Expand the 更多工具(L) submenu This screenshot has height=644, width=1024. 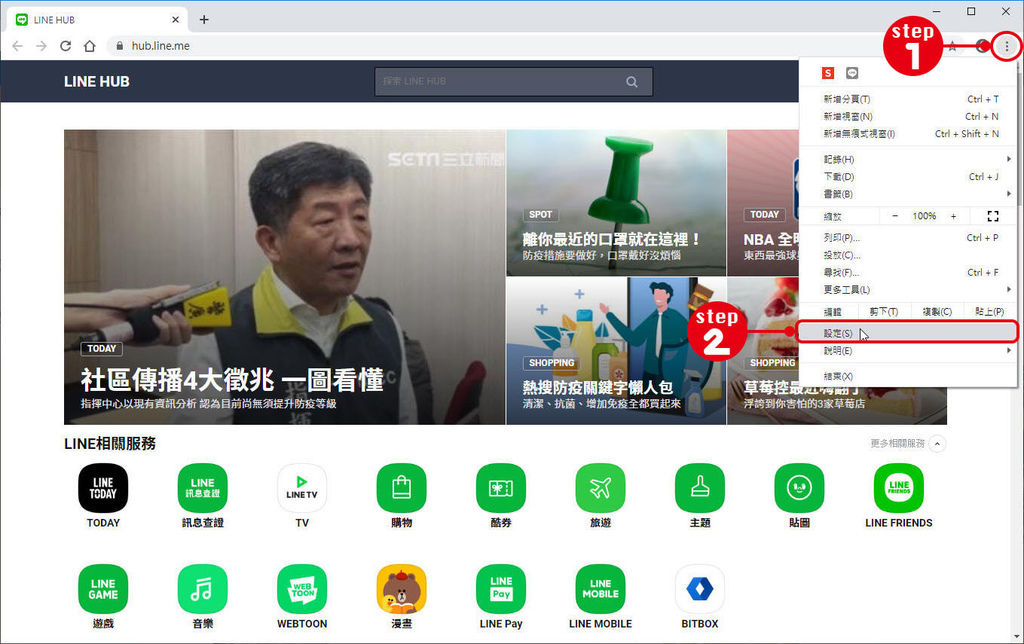[x=907, y=289]
